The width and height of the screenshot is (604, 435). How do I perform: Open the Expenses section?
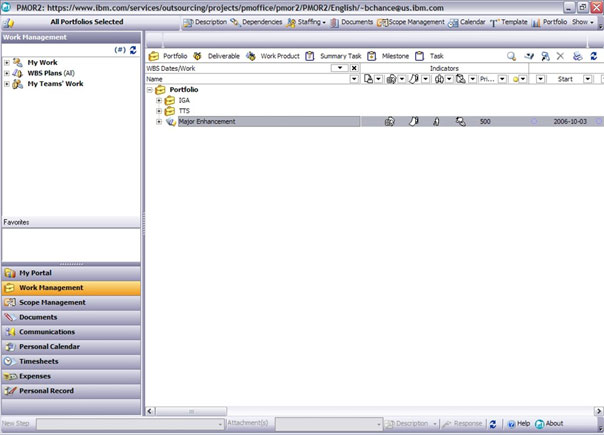pyautogui.click(x=71, y=376)
